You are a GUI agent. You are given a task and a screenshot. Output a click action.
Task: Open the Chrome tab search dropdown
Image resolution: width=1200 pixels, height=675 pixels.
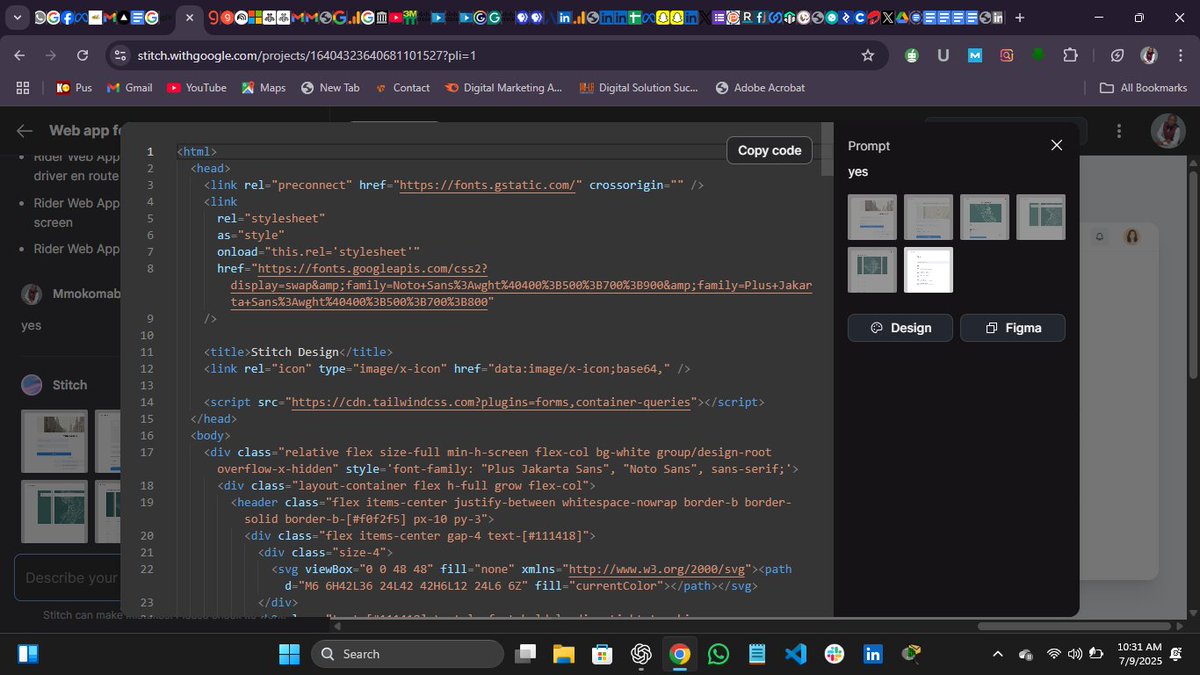pos(17,18)
